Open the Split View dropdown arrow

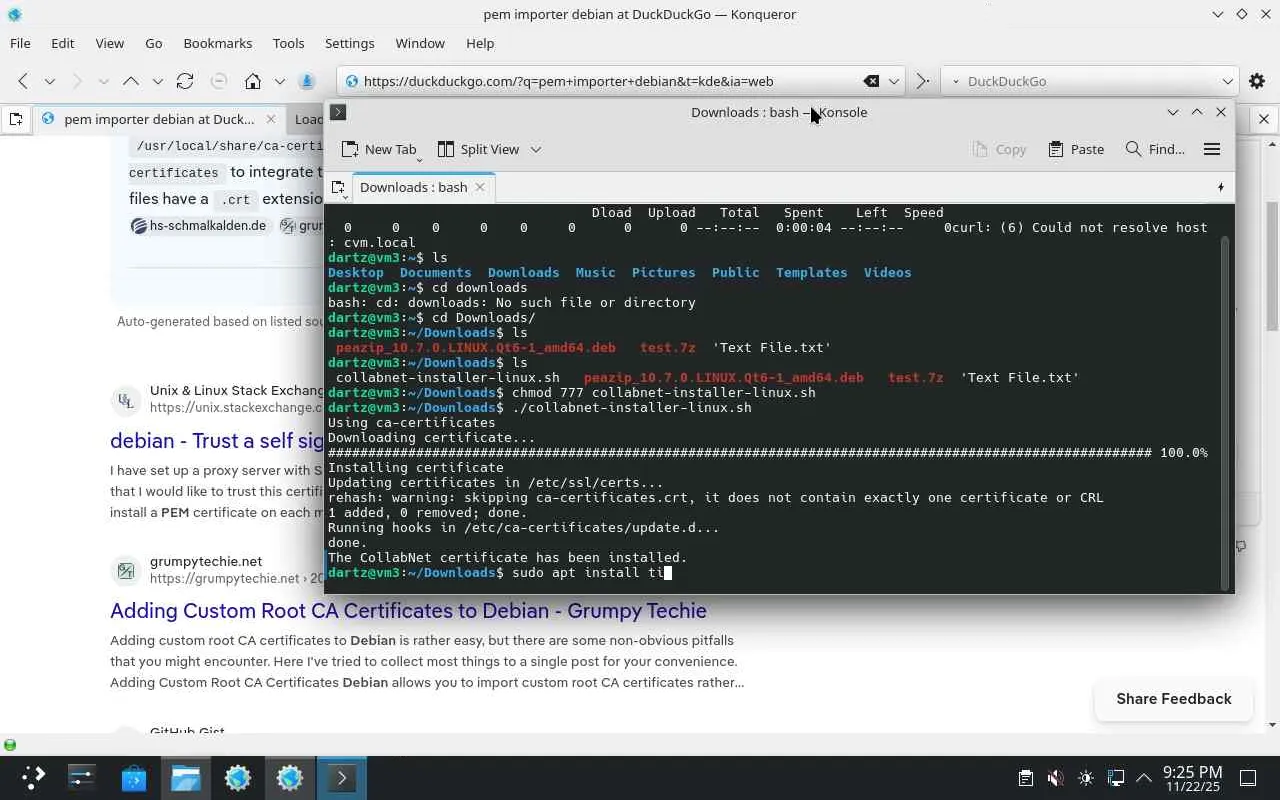point(536,149)
